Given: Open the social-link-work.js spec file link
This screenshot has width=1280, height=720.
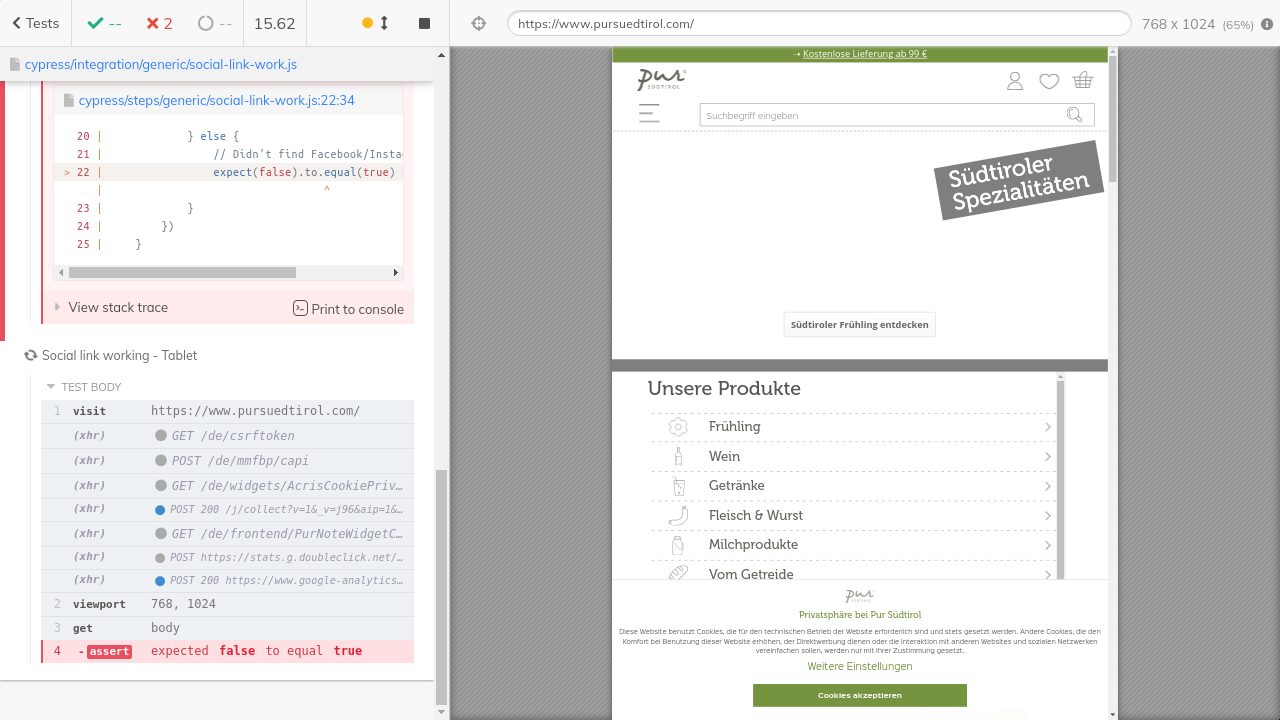Looking at the screenshot, I should 160,65.
